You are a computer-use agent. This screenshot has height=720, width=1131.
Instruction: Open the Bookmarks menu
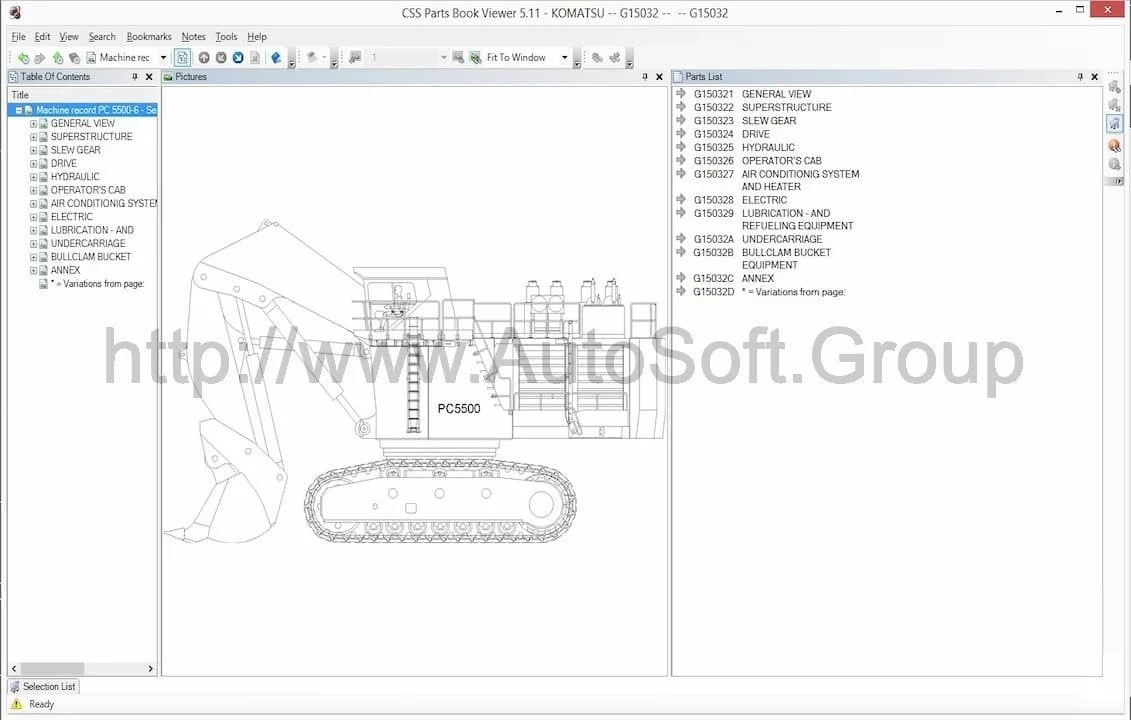(148, 36)
